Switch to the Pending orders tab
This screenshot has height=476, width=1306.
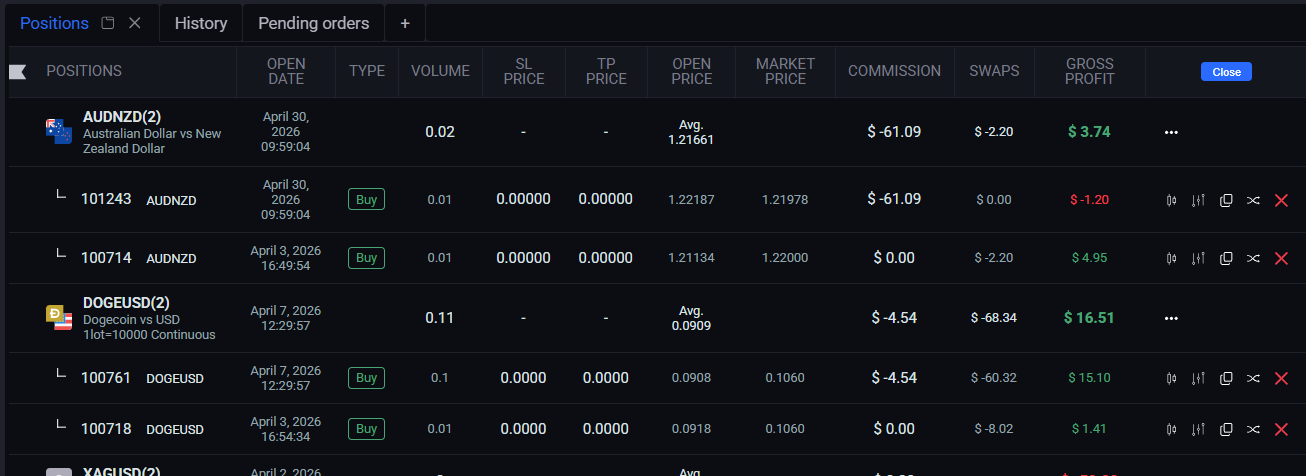[x=314, y=23]
